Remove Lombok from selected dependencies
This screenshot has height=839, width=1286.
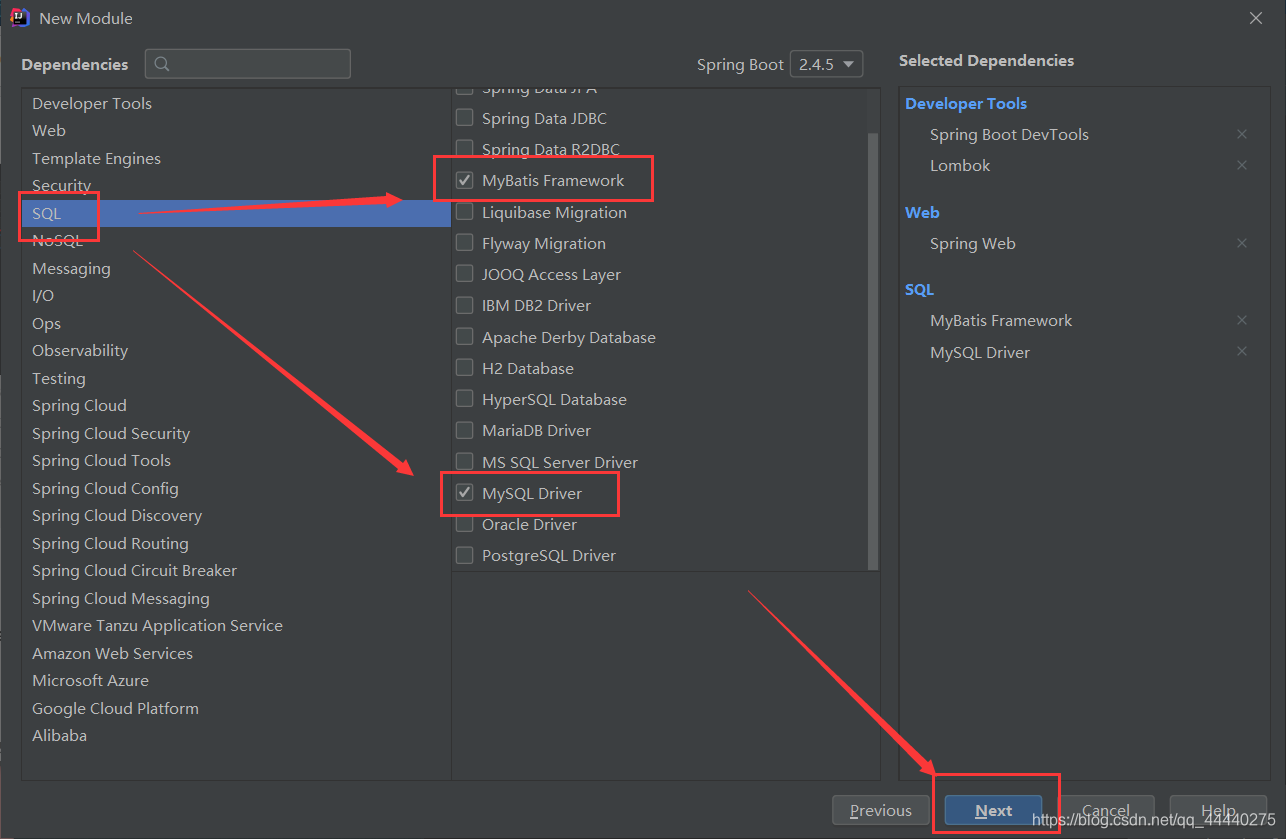coord(1241,165)
